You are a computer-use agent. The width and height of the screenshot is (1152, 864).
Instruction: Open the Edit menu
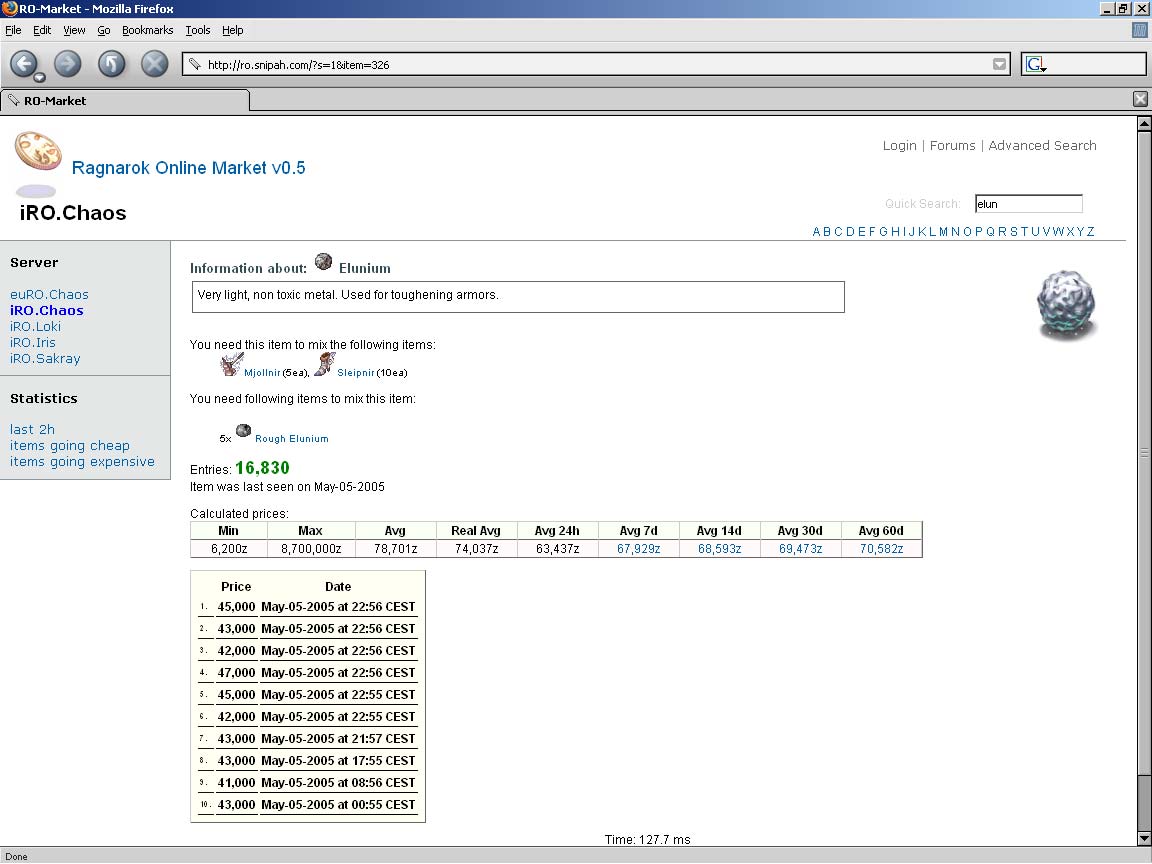(42, 30)
